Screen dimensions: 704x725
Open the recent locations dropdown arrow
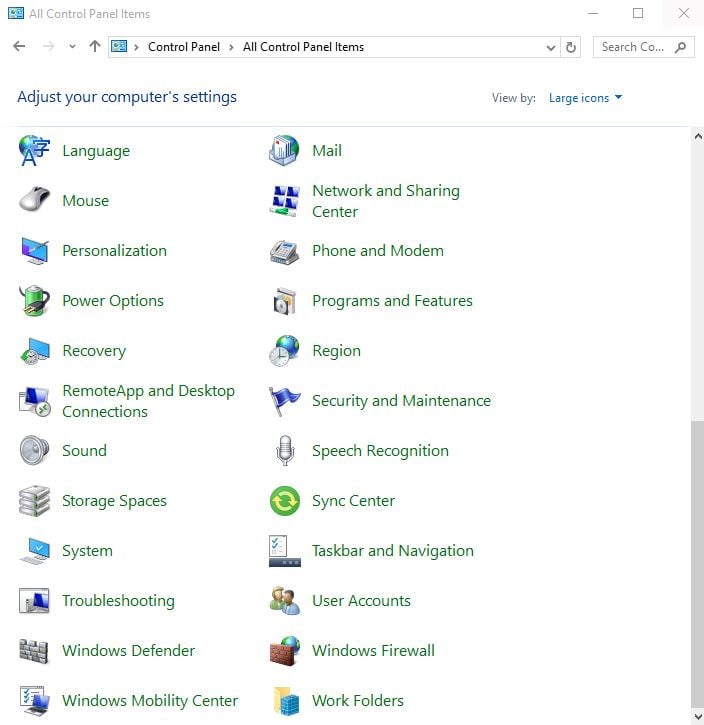72,47
